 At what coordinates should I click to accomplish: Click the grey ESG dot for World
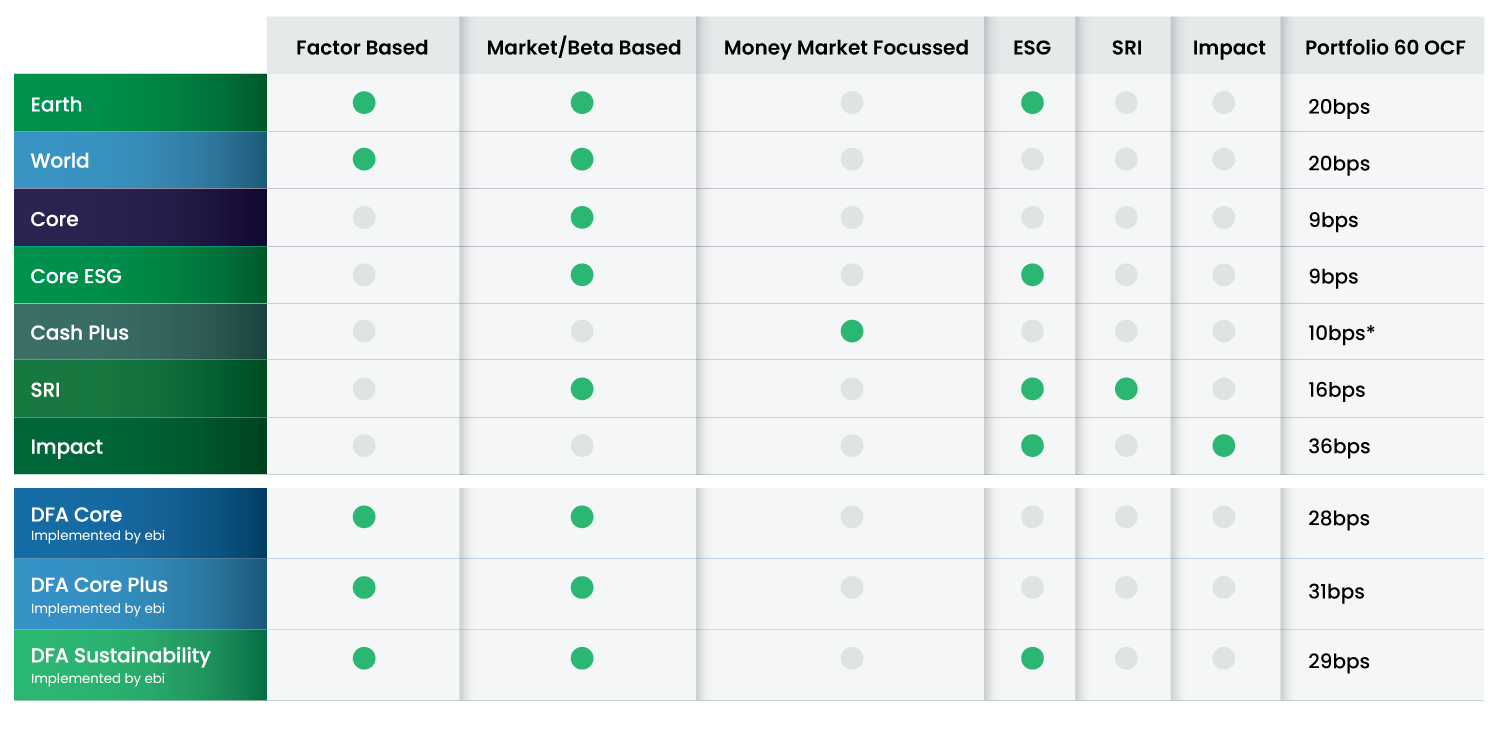pyautogui.click(x=1032, y=159)
